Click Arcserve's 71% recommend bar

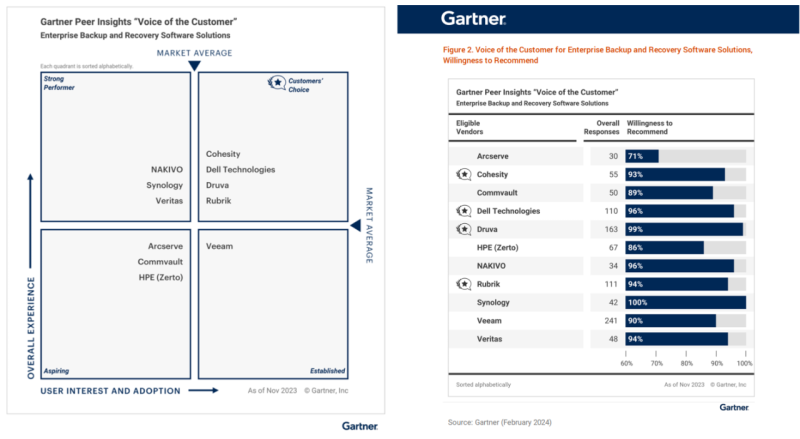[642, 156]
